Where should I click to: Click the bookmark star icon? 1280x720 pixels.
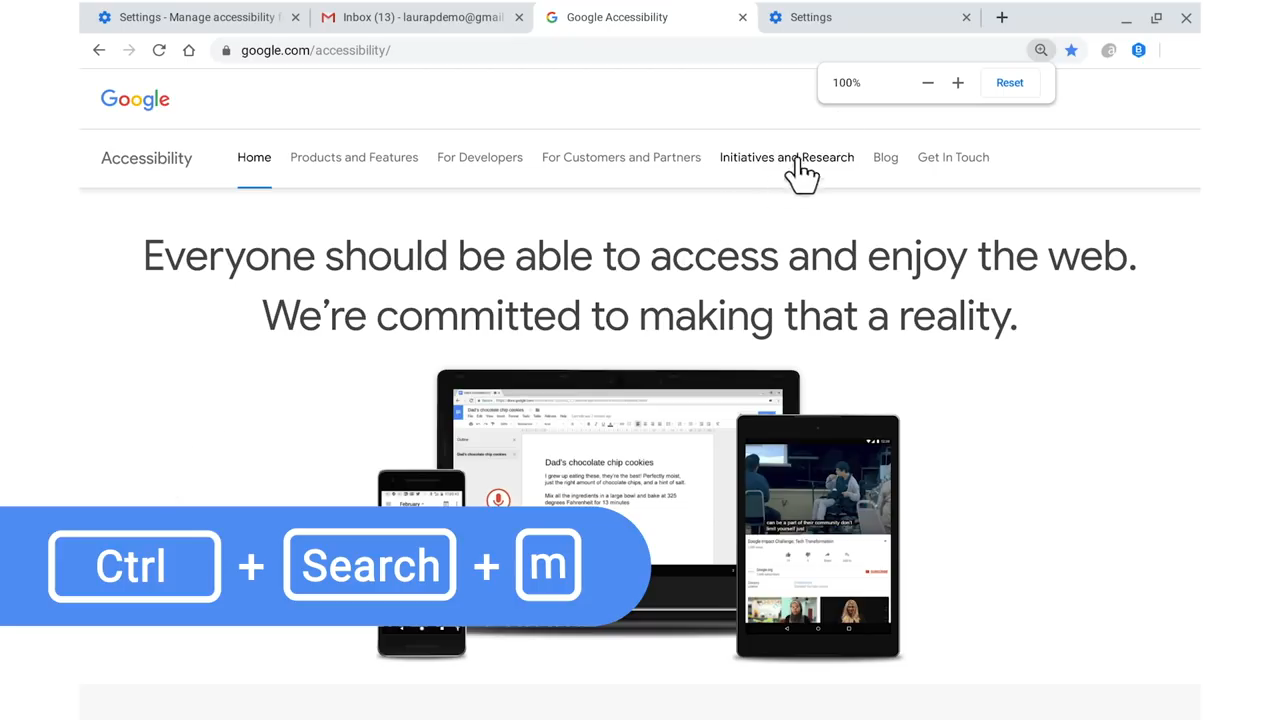point(1071,50)
